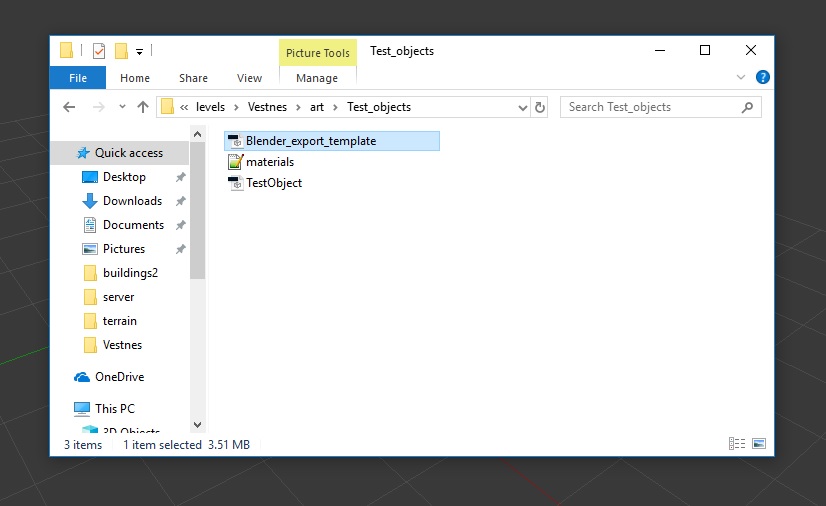Open the File ribbon menu
The height and width of the screenshot is (506, 826).
coord(77,78)
